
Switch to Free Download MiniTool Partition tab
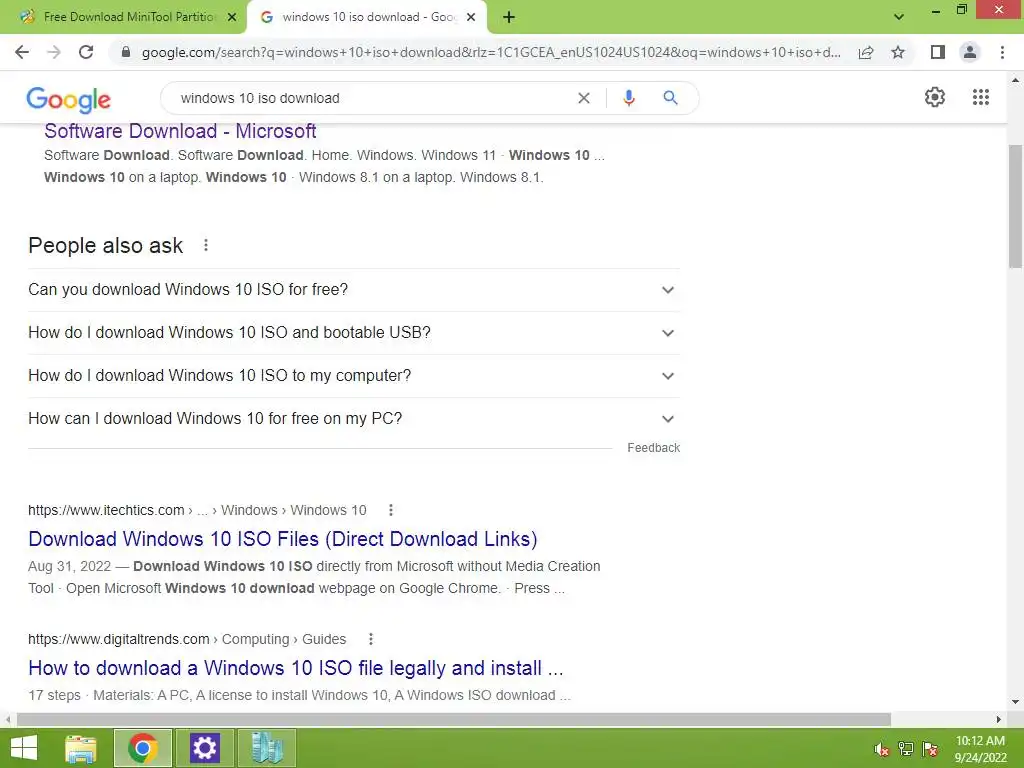click(x=124, y=17)
